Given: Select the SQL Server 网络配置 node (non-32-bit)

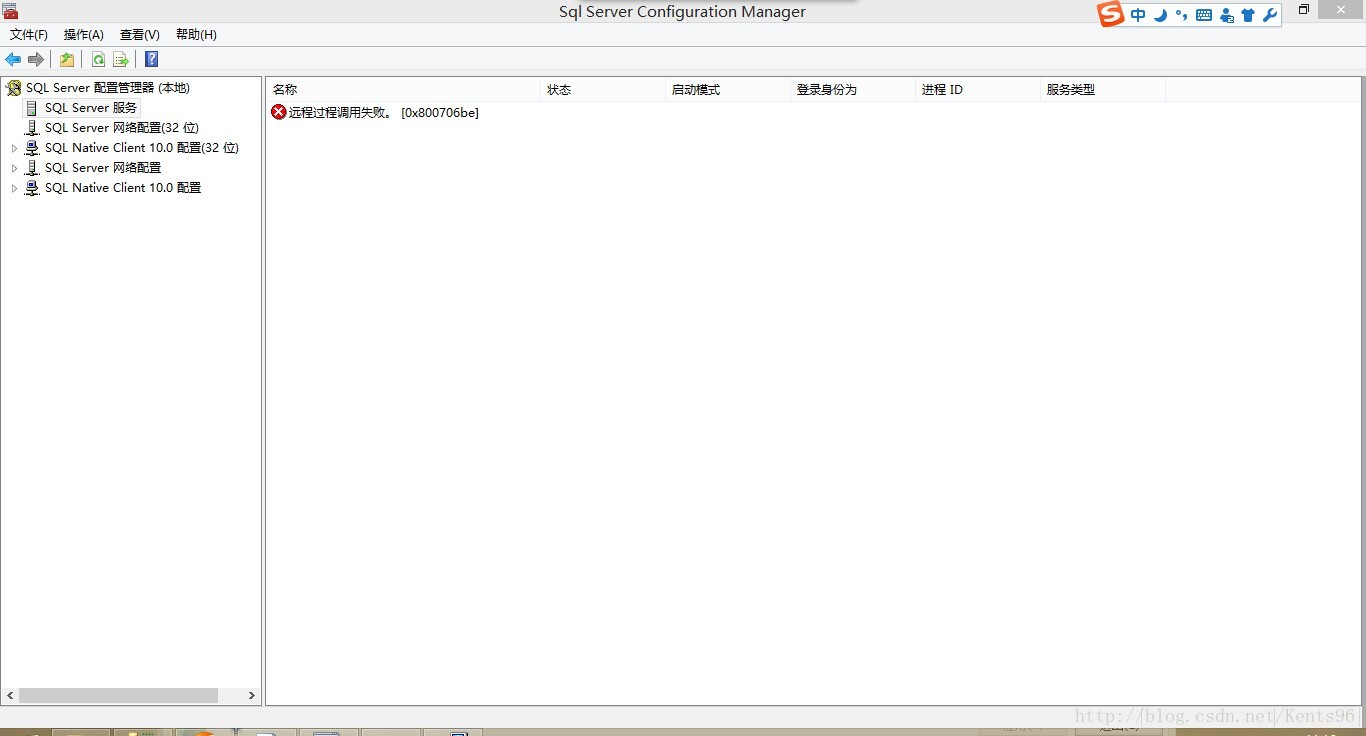Looking at the screenshot, I should 103,168.
